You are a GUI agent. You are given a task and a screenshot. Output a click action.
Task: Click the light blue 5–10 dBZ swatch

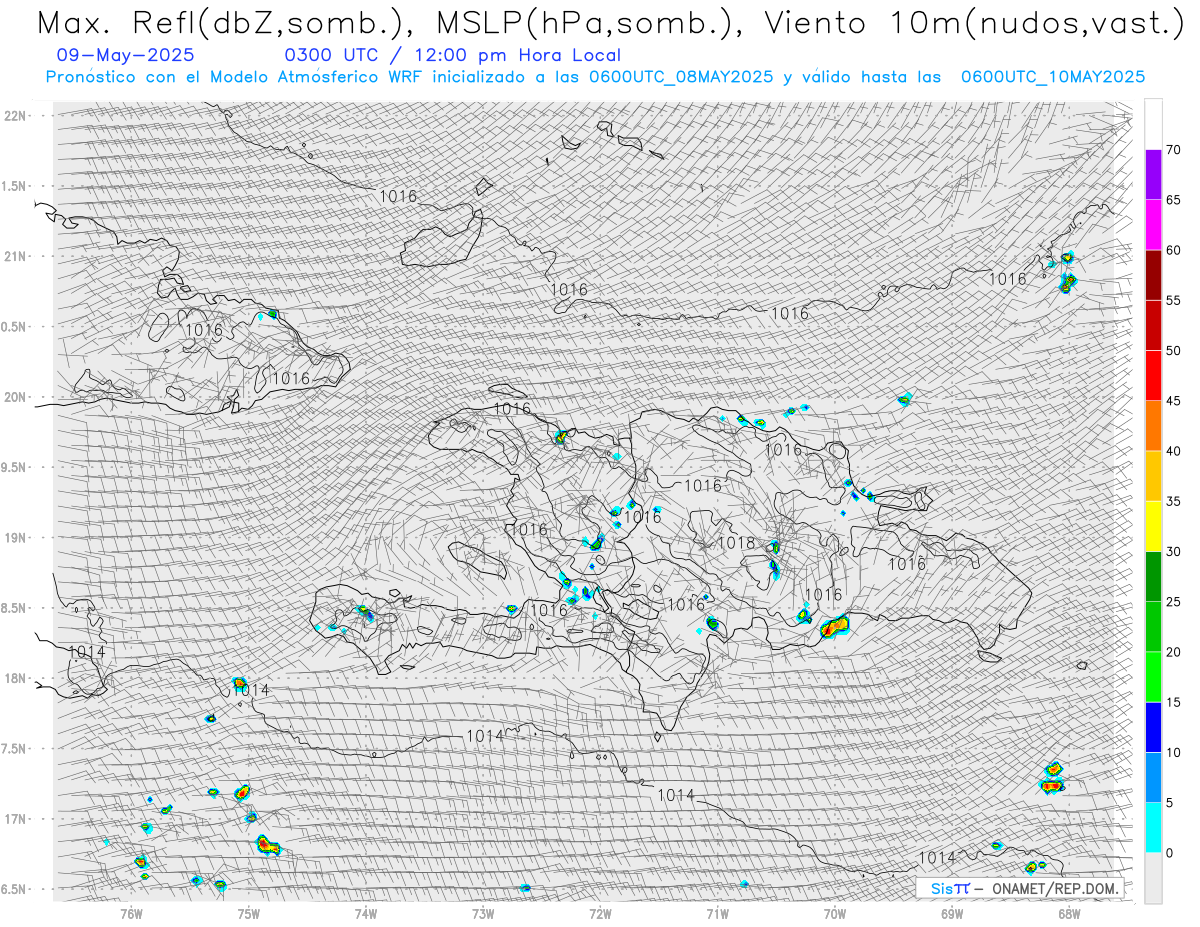tap(1153, 777)
